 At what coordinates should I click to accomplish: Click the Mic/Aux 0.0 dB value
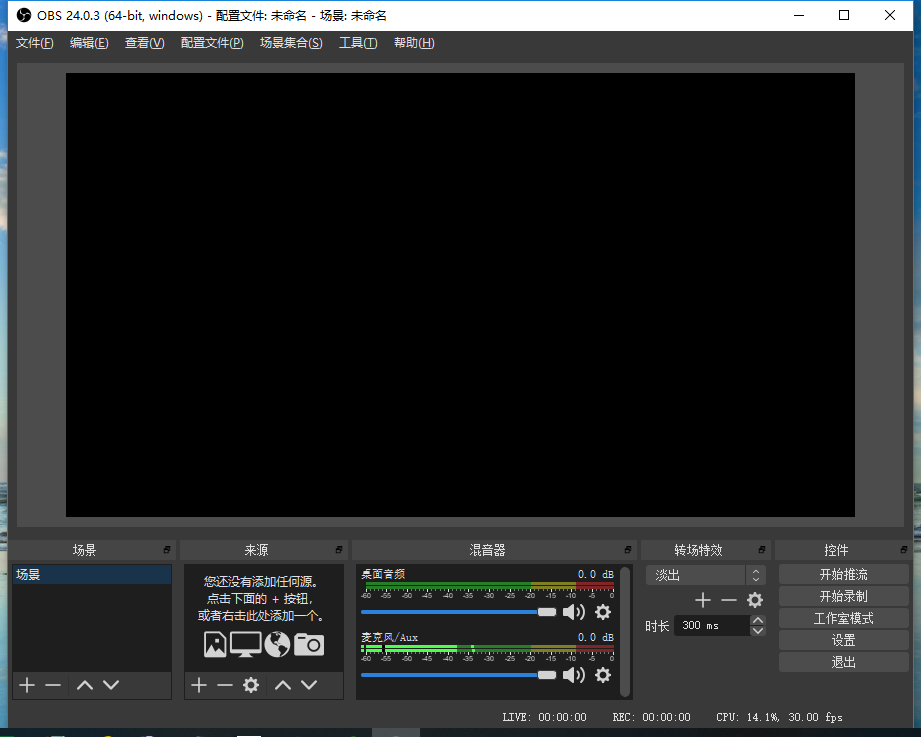[596, 637]
